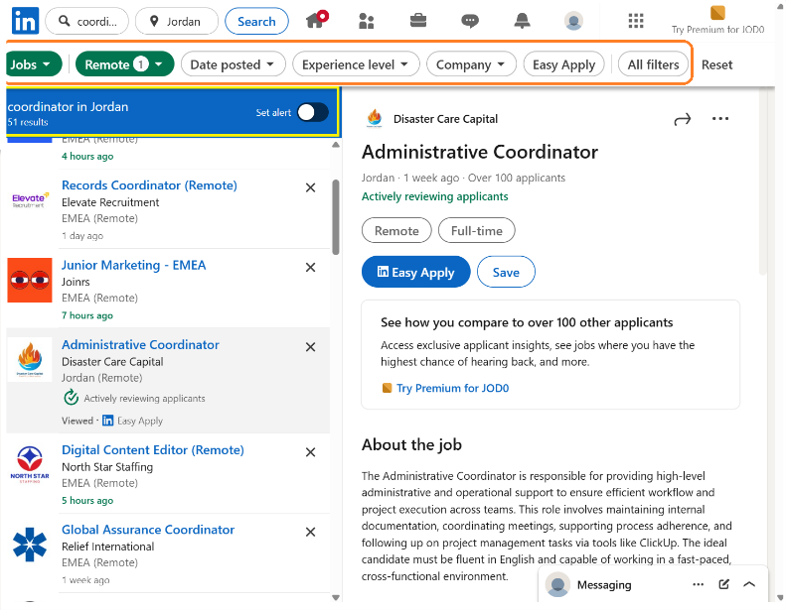Open the Remote filter dropdown
The image size is (786, 610).
[124, 65]
